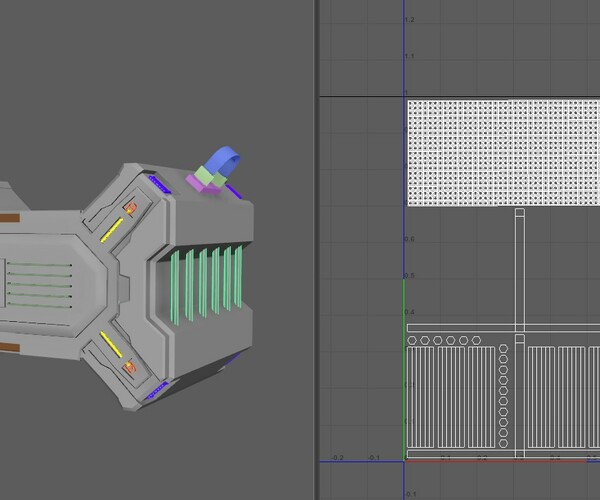Select the upper yellow strip on the model
This screenshot has width=600, height=500.
point(111,230)
